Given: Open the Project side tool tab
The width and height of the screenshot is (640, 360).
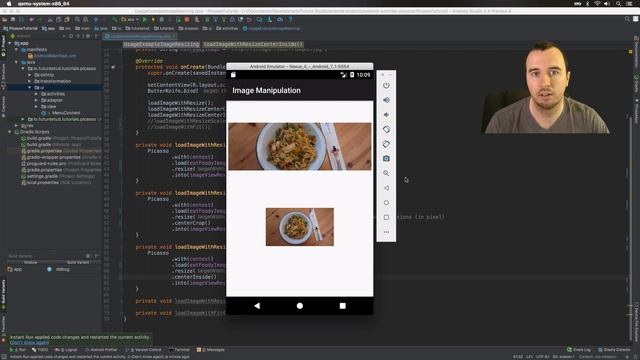Looking at the screenshot, I should pos(3,46).
